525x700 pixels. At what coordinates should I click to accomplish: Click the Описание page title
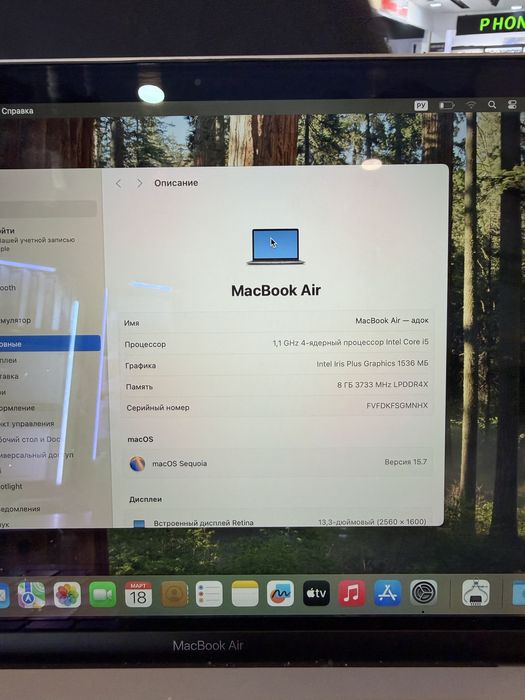click(176, 183)
